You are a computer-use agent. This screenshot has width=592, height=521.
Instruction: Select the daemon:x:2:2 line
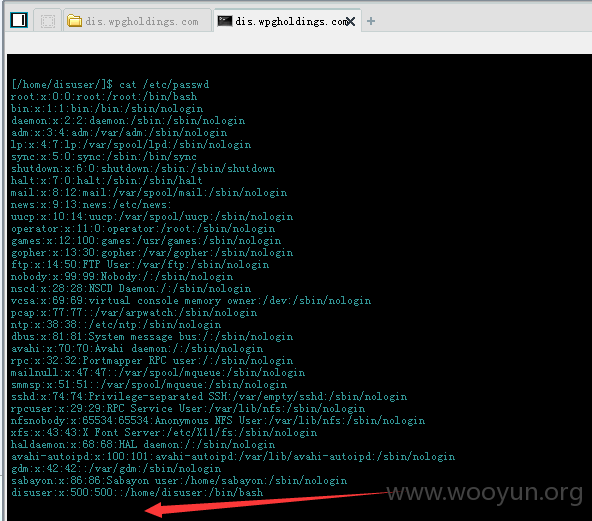[x=128, y=121]
